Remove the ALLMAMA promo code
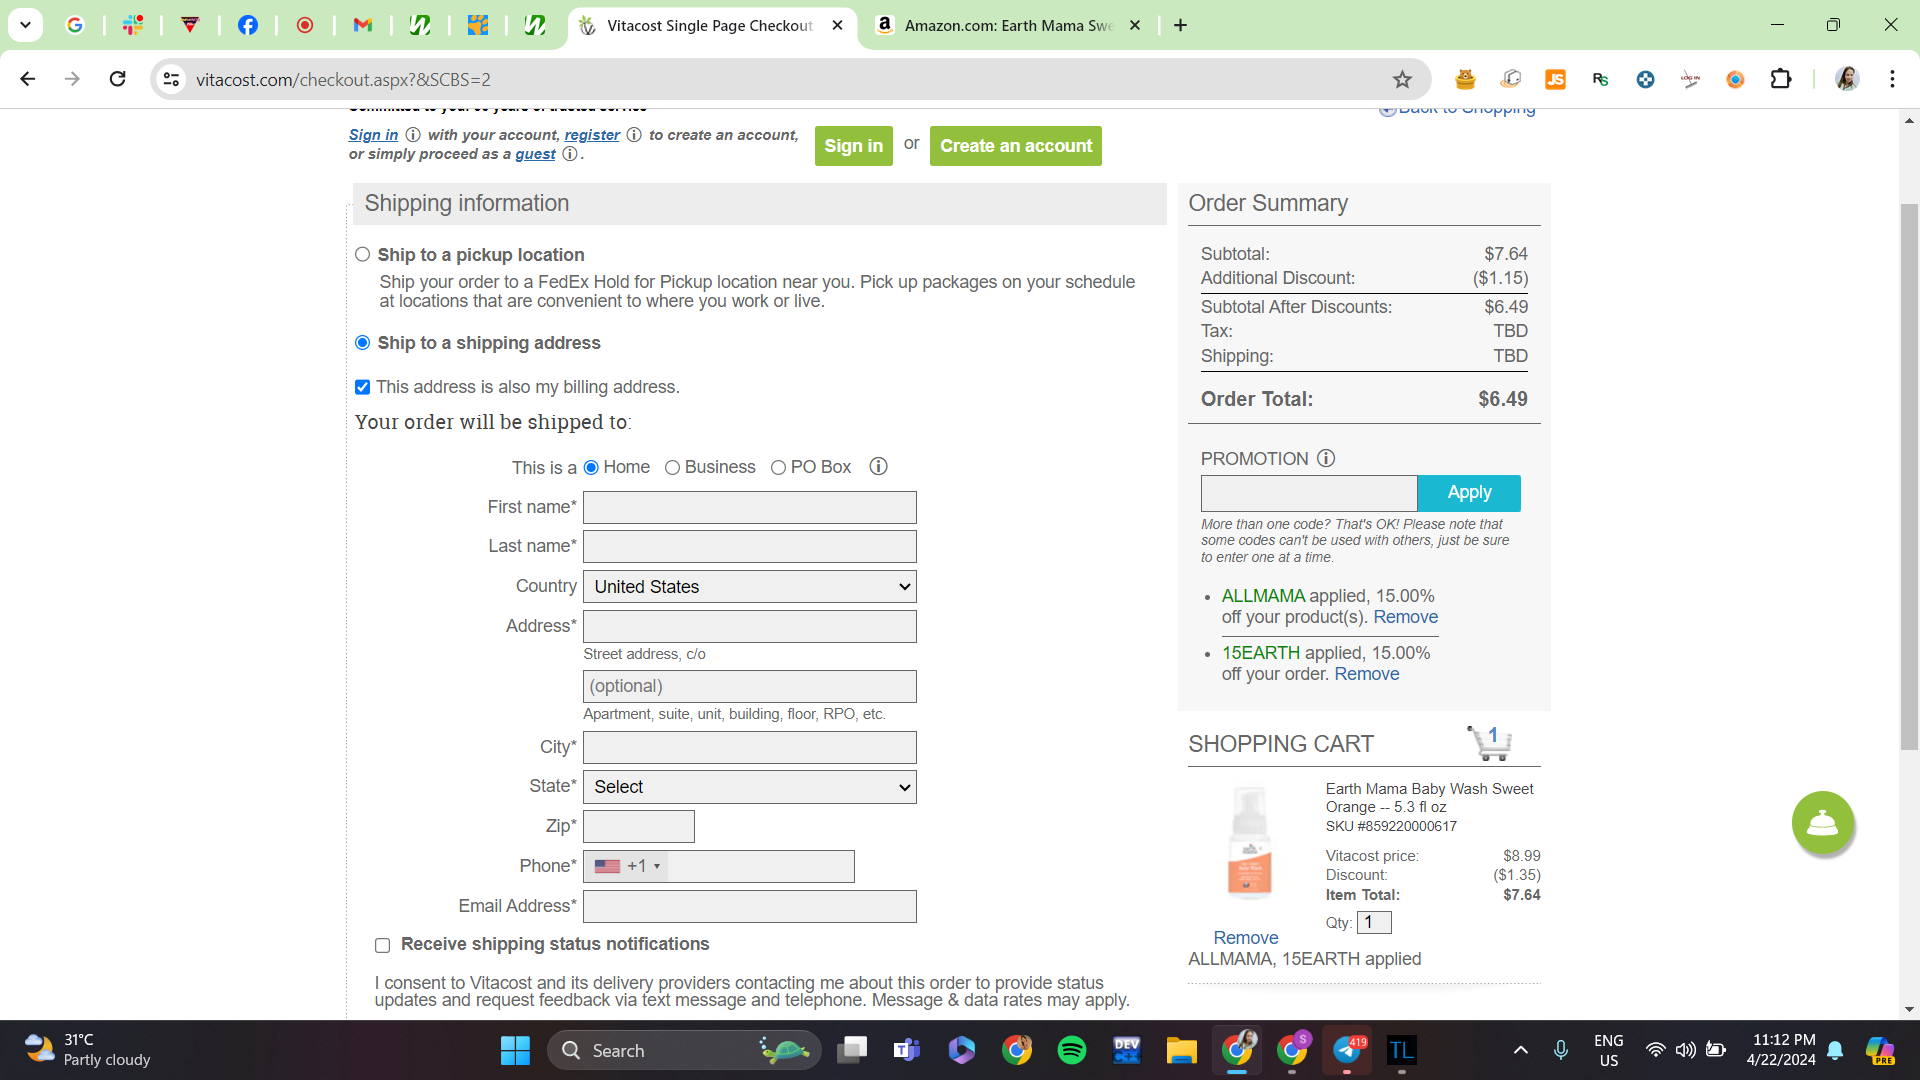 1405,617
